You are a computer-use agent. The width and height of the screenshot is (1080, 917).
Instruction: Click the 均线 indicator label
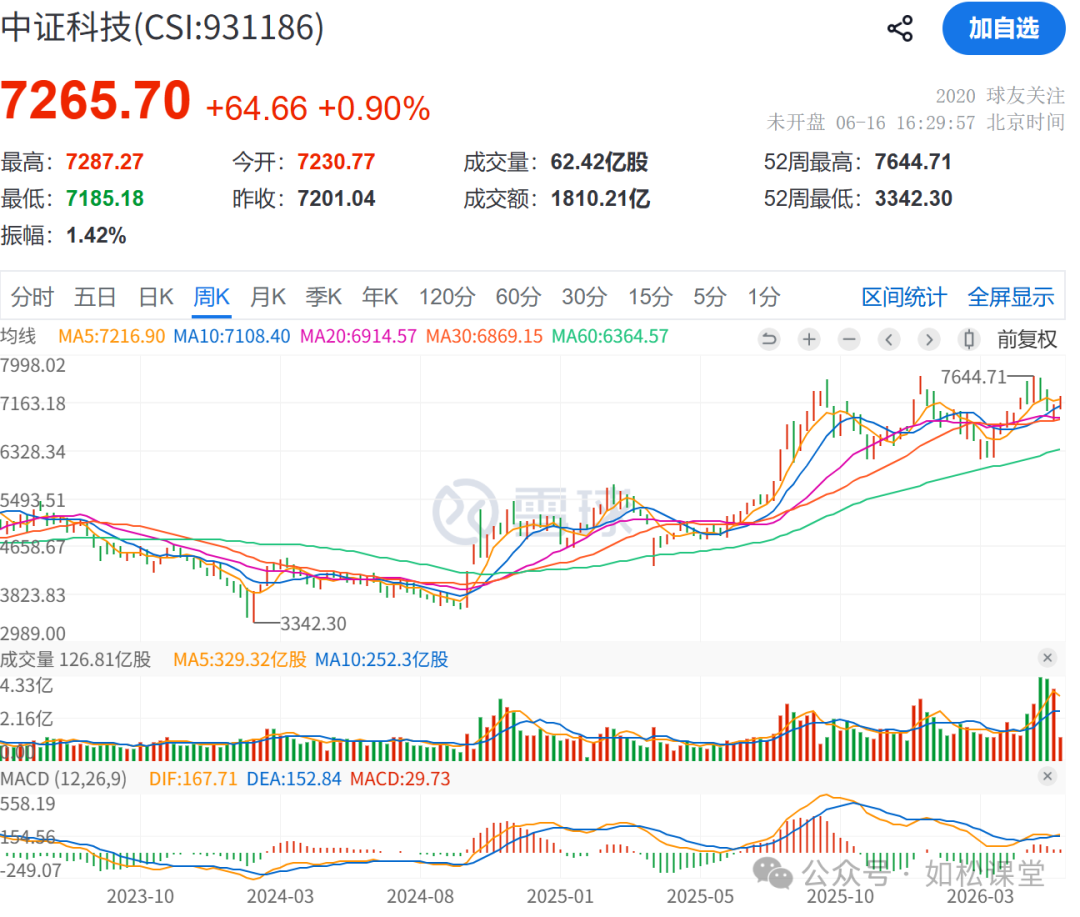tap(19, 336)
